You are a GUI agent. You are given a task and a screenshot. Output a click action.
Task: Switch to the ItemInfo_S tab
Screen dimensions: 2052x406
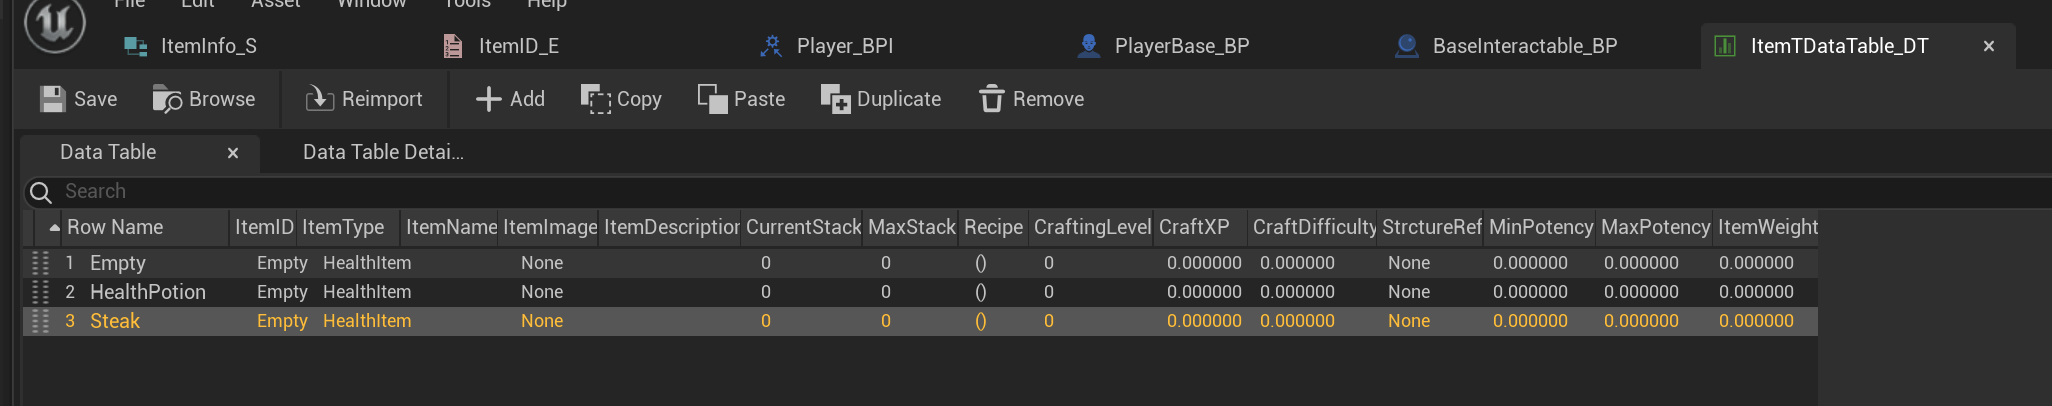209,46
